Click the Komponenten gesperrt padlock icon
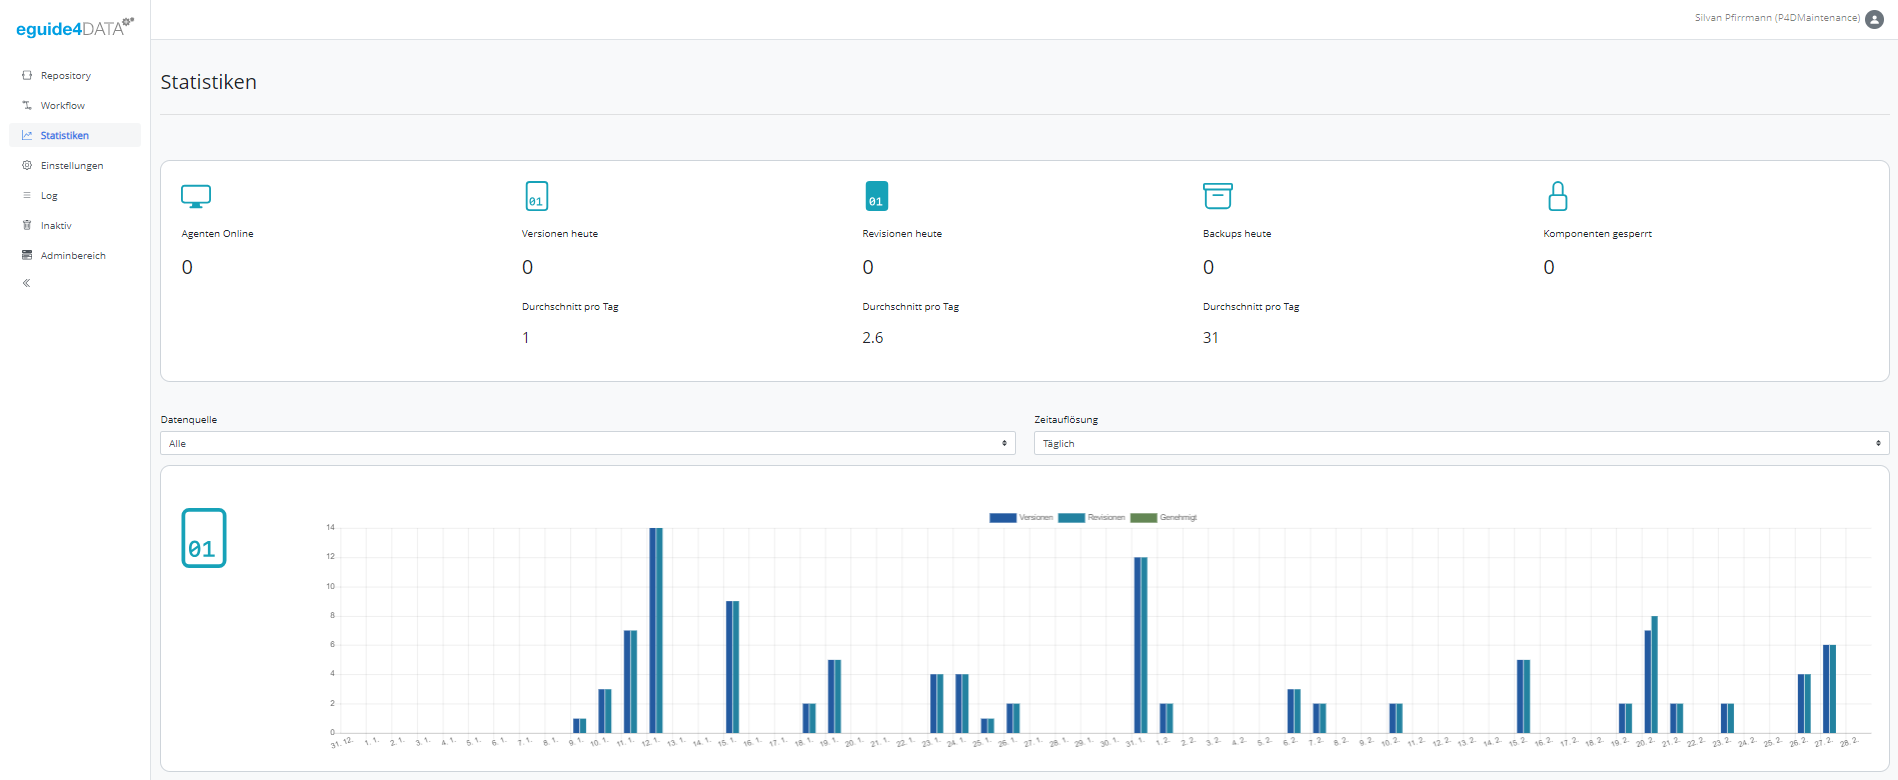The height and width of the screenshot is (780, 1898). click(x=1557, y=196)
